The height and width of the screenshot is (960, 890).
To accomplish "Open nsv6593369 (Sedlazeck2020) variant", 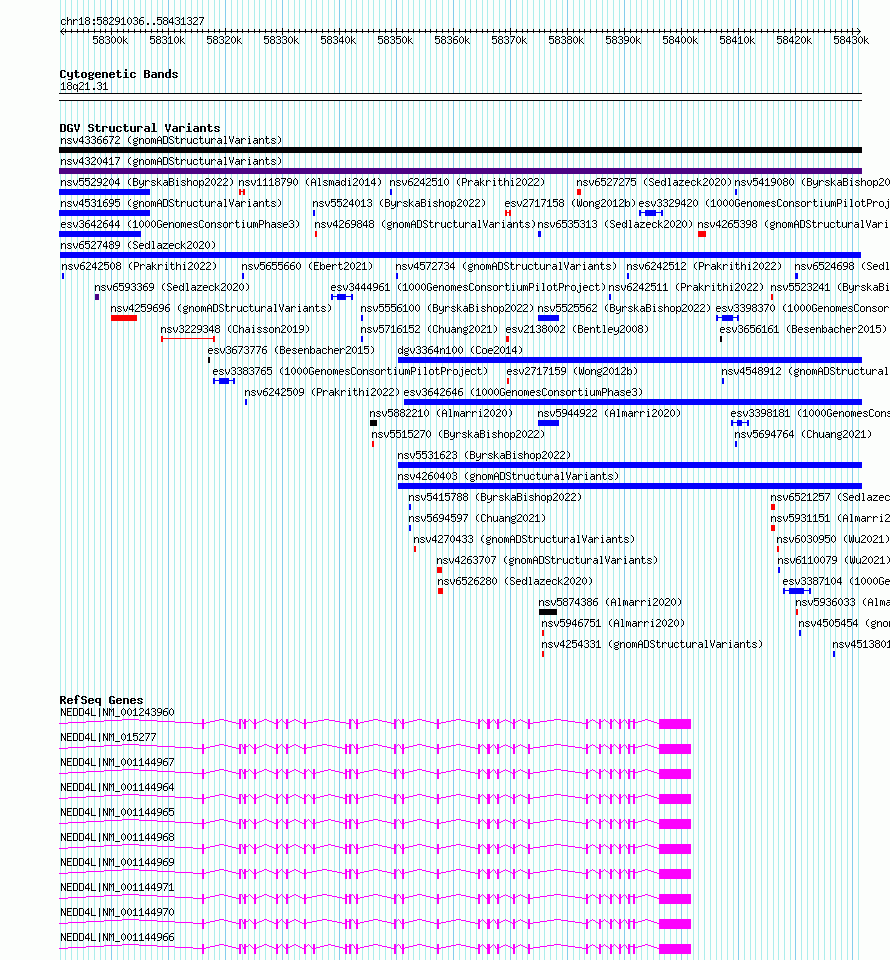I will click(x=172, y=287).
